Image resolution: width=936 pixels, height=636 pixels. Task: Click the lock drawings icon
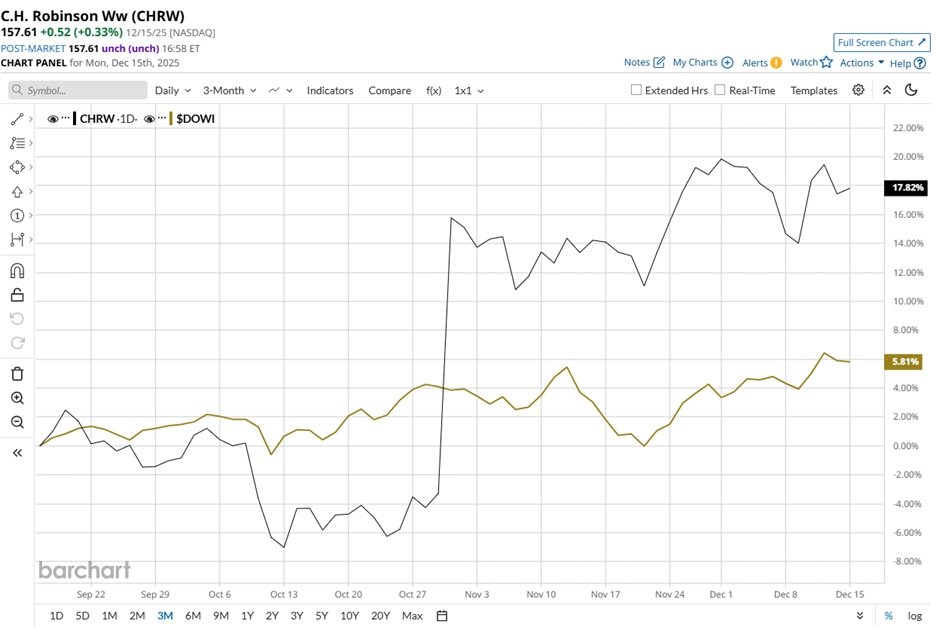tap(17, 295)
